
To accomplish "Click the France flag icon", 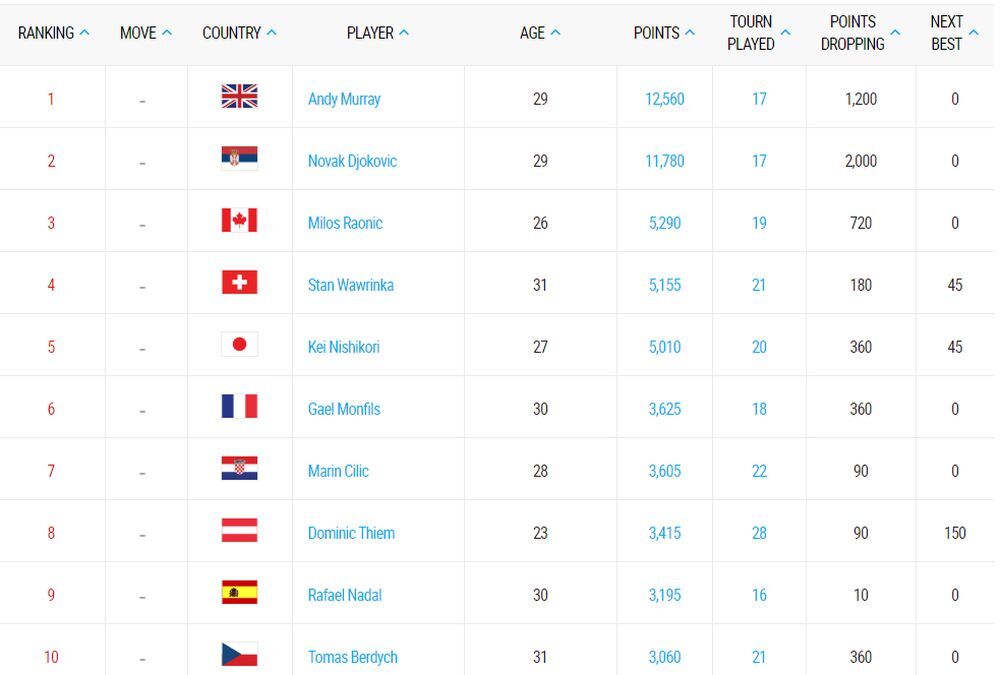I will tap(239, 407).
